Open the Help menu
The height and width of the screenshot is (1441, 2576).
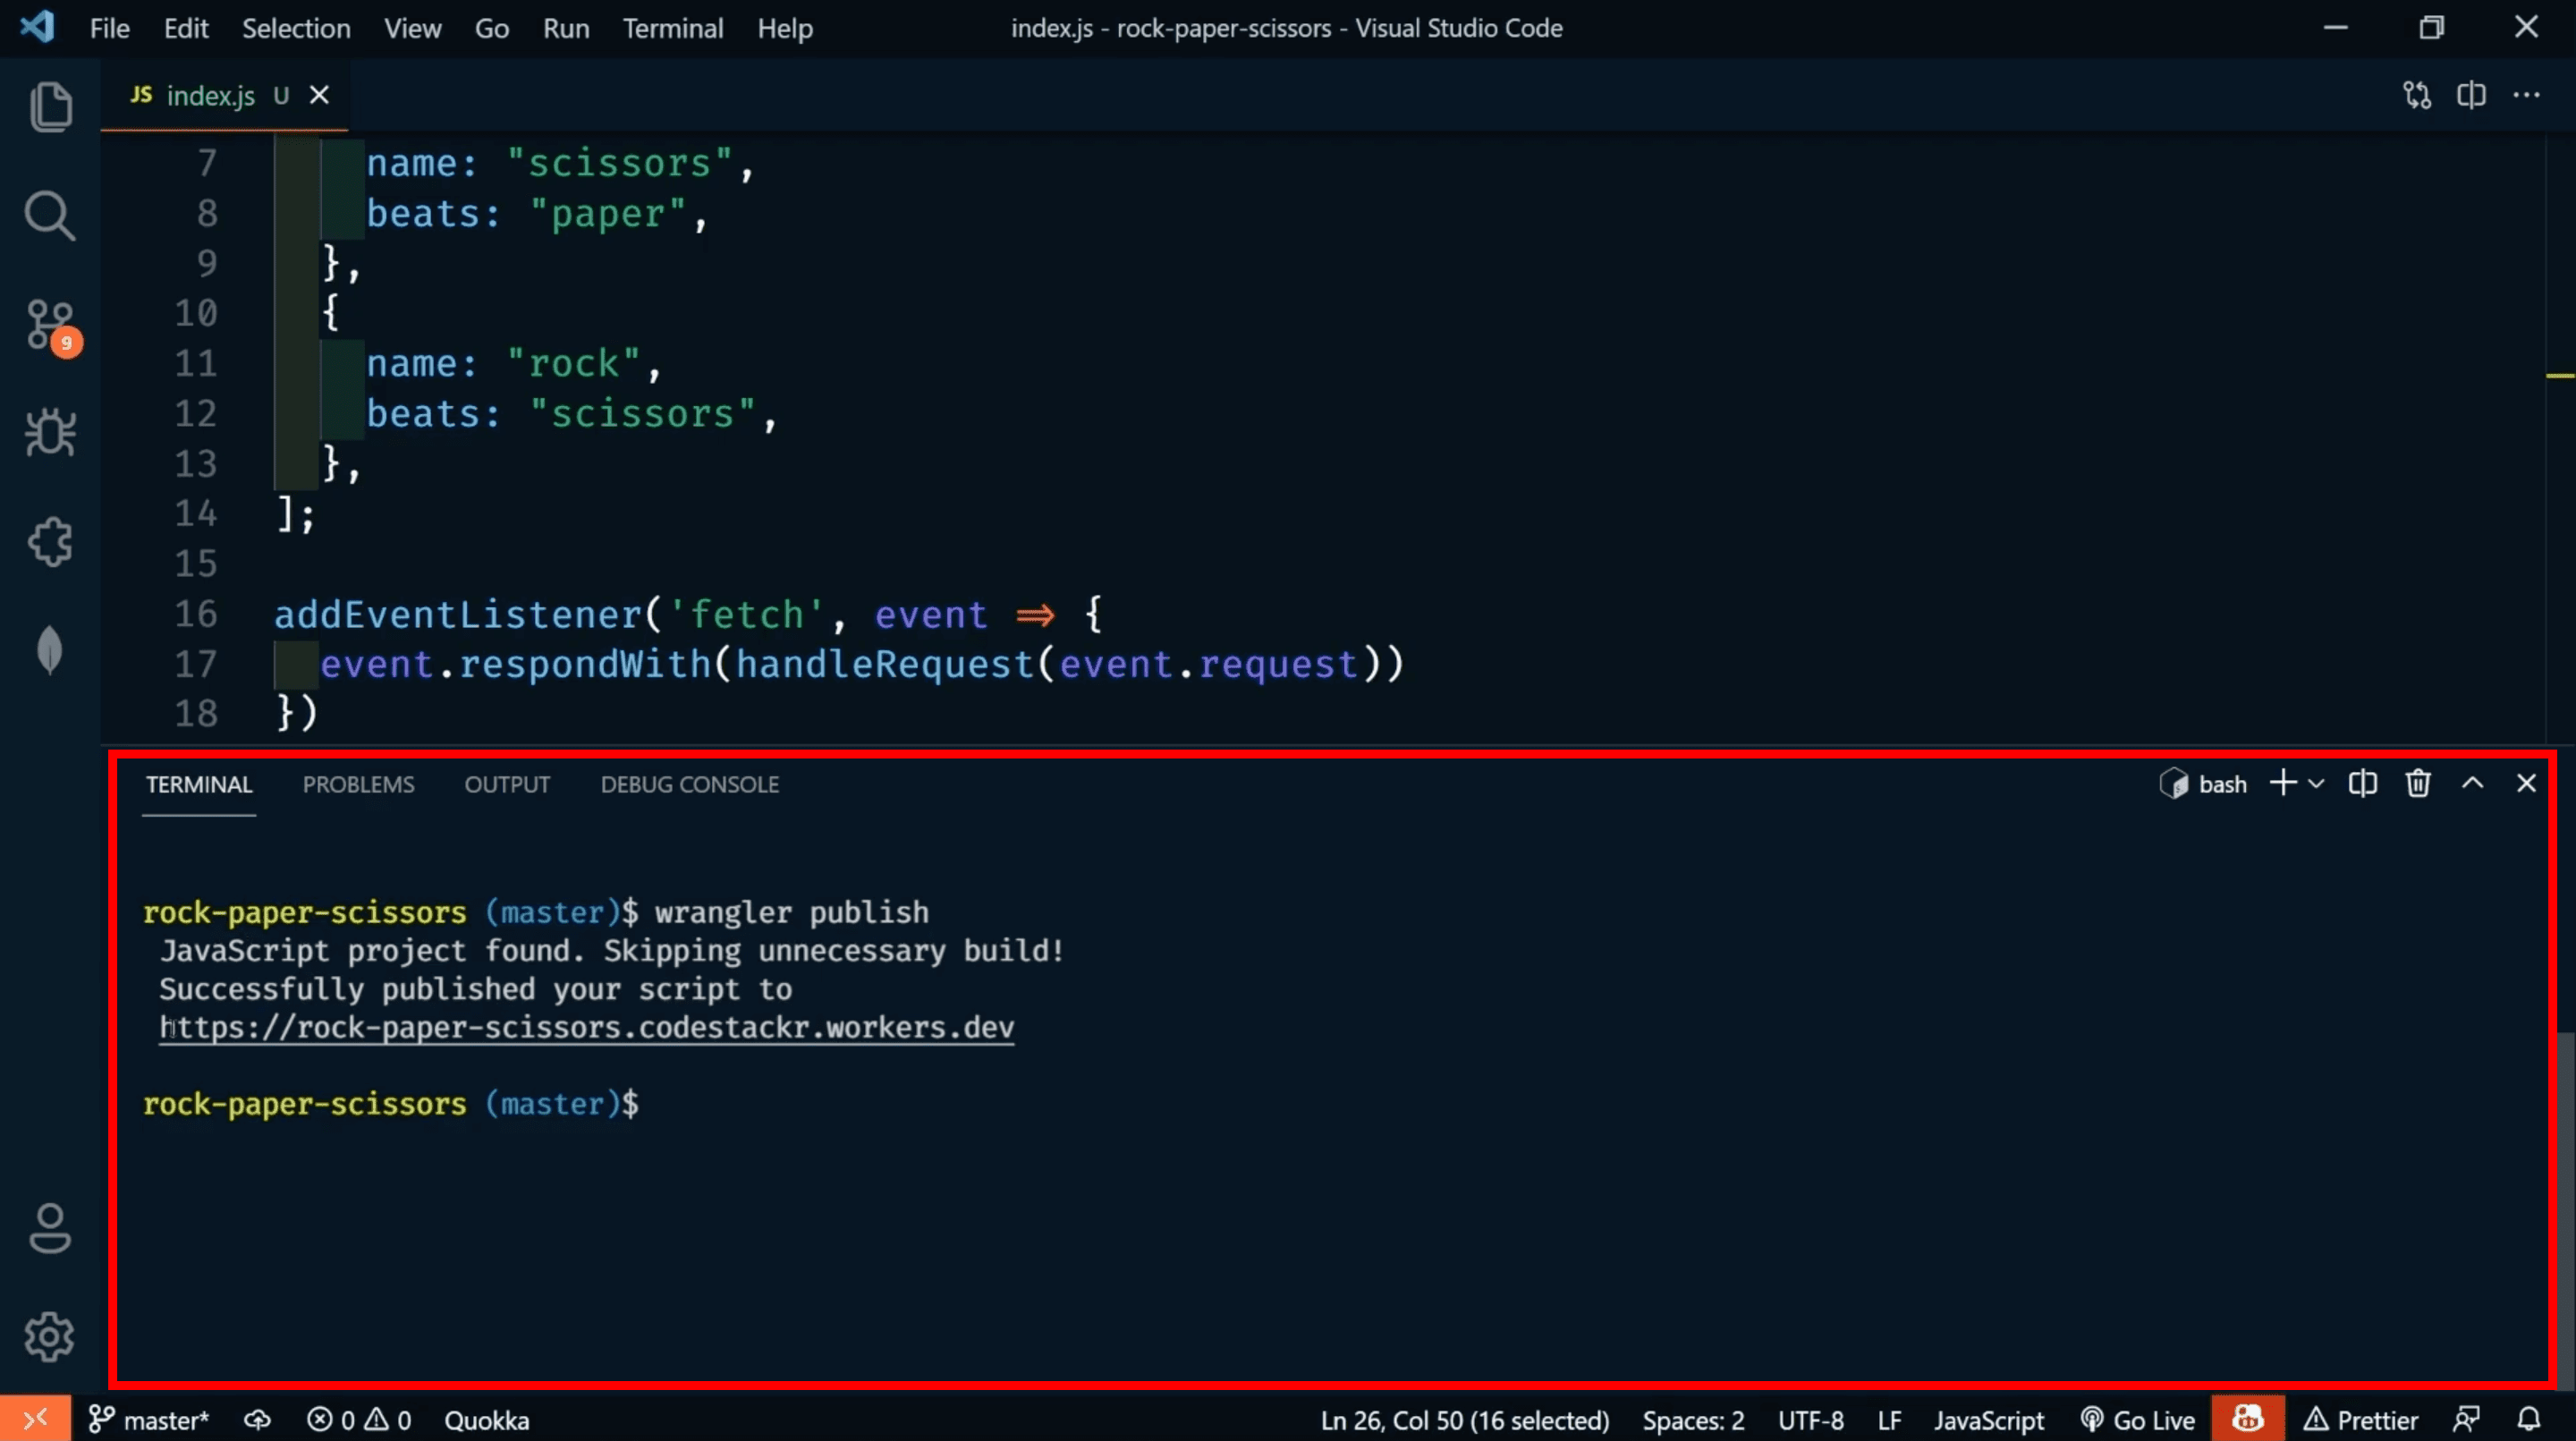pos(784,28)
